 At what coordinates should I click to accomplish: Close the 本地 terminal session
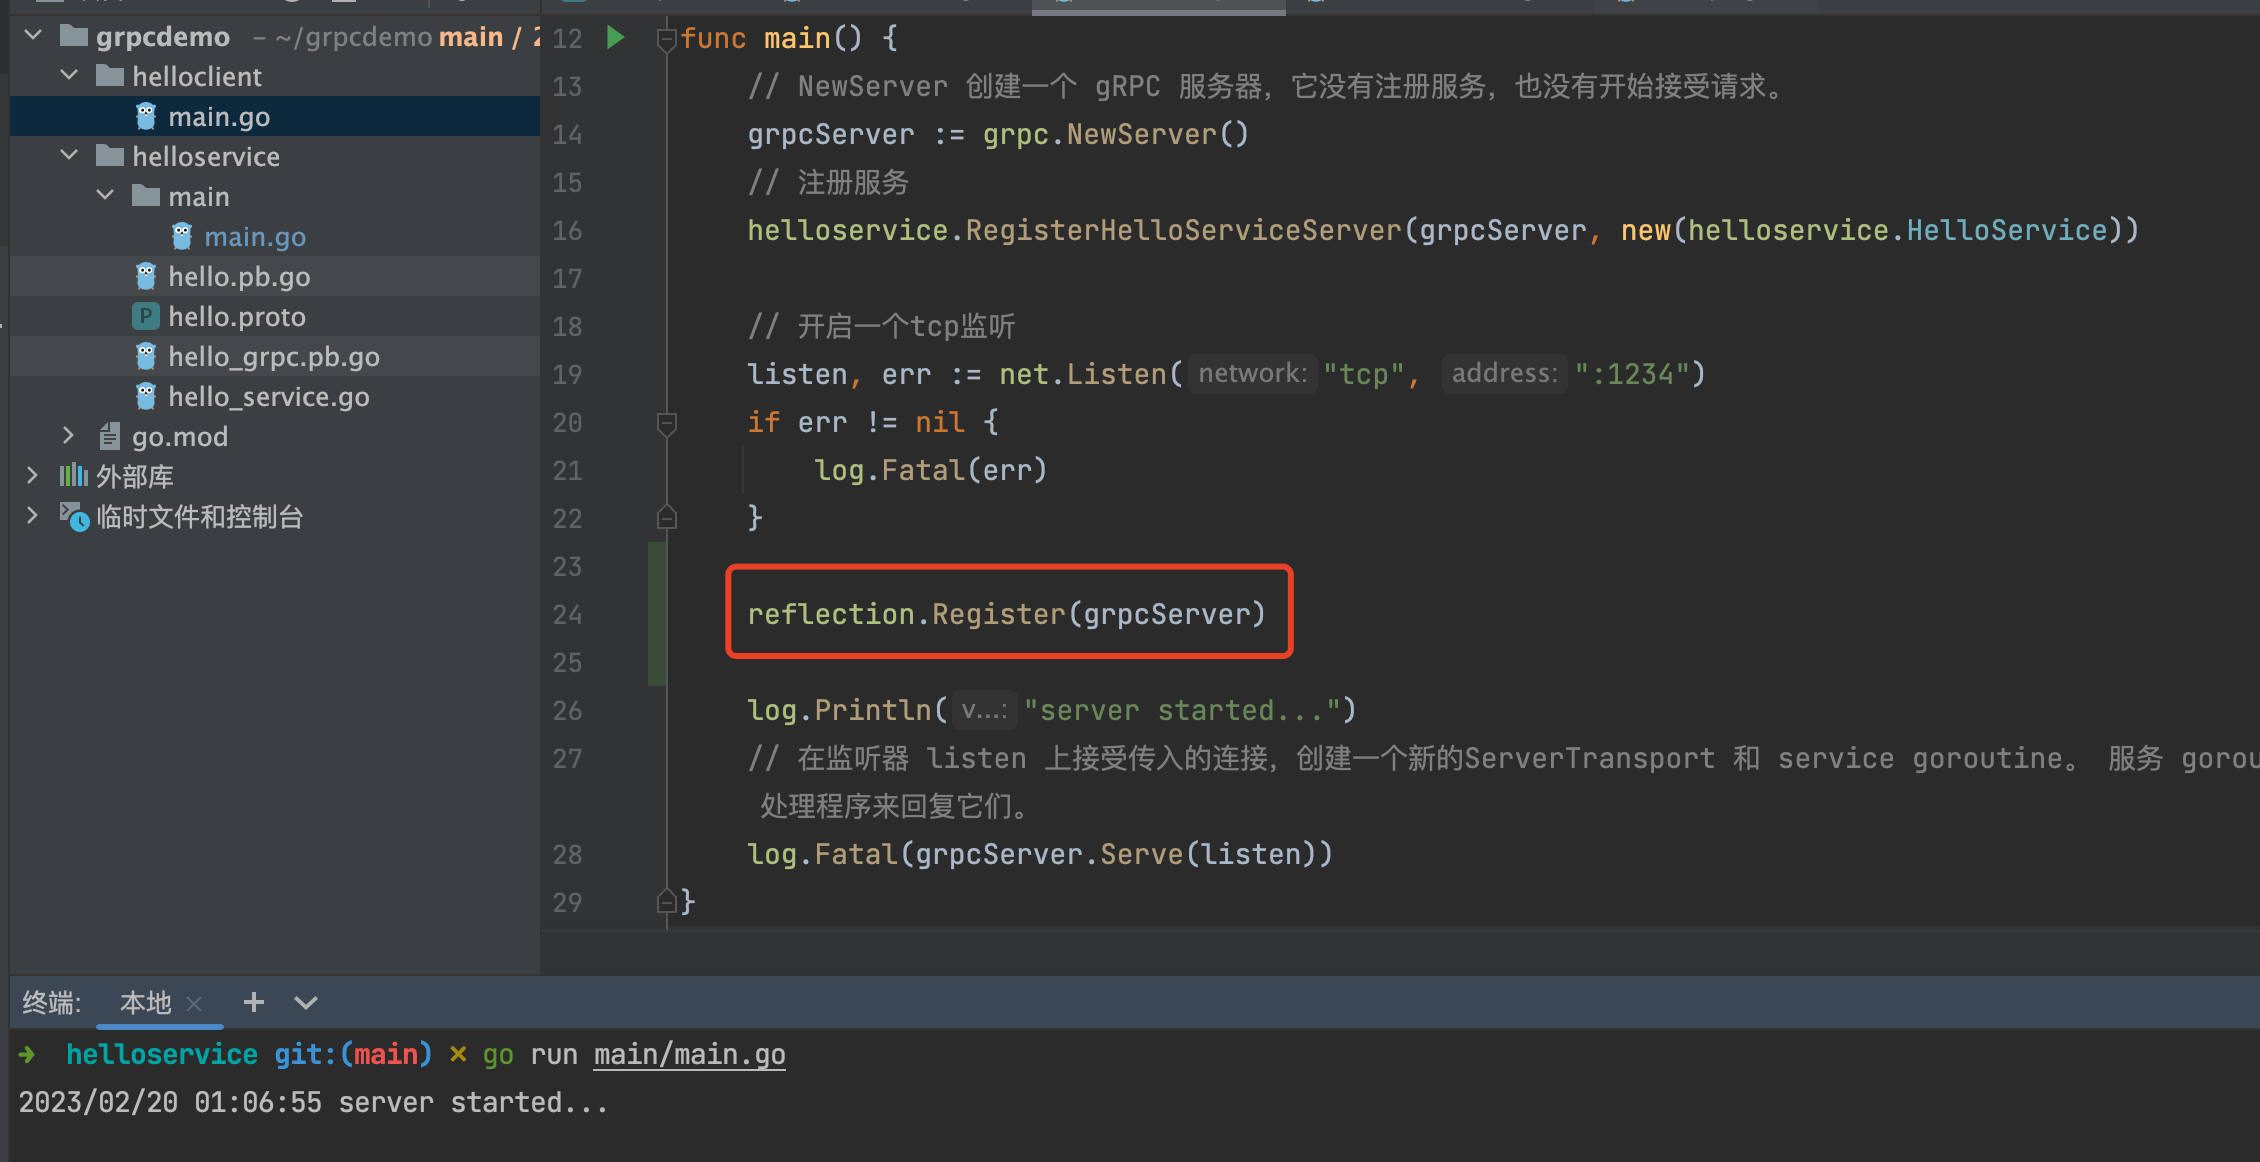click(x=195, y=1002)
